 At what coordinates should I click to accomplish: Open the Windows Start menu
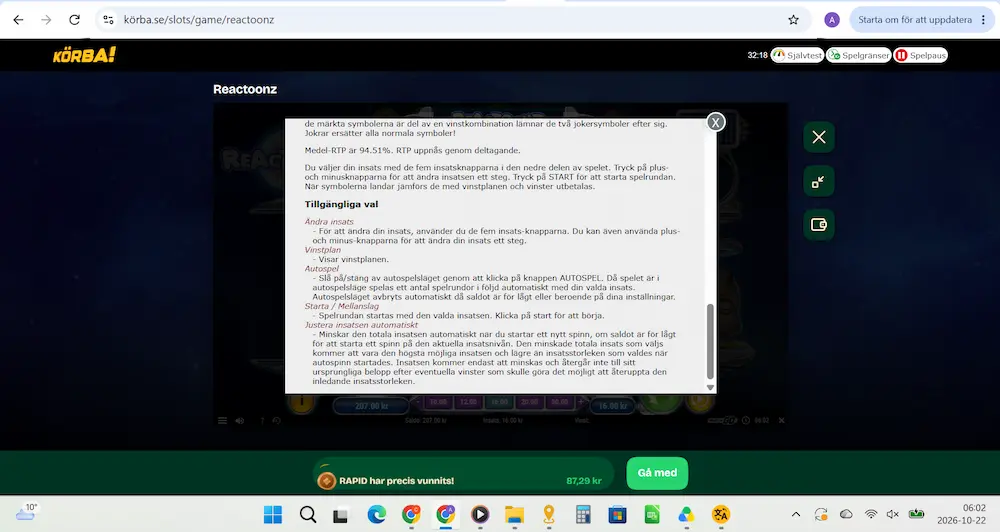pos(273,514)
